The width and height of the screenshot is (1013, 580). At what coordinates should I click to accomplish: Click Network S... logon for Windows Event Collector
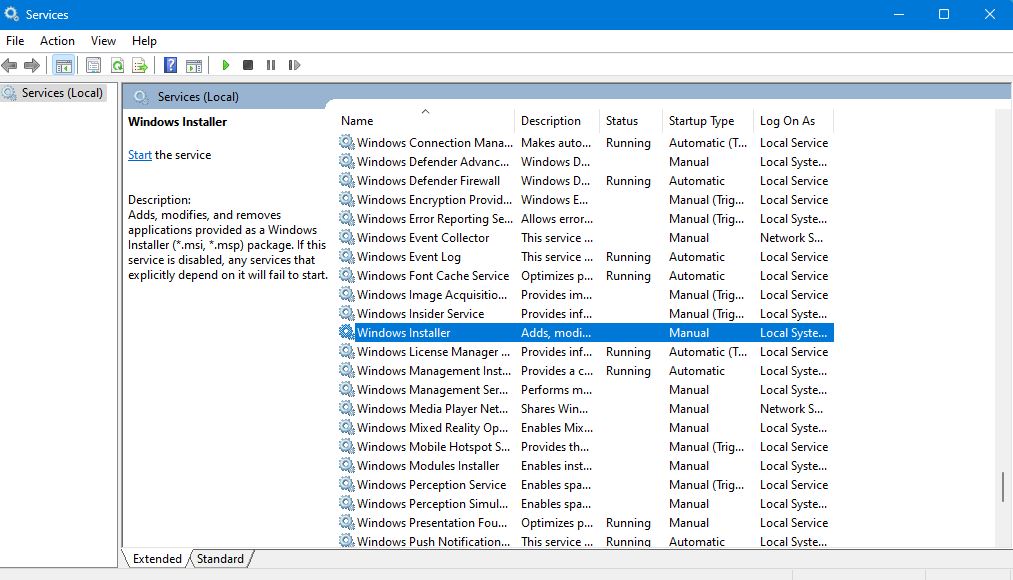click(x=791, y=238)
